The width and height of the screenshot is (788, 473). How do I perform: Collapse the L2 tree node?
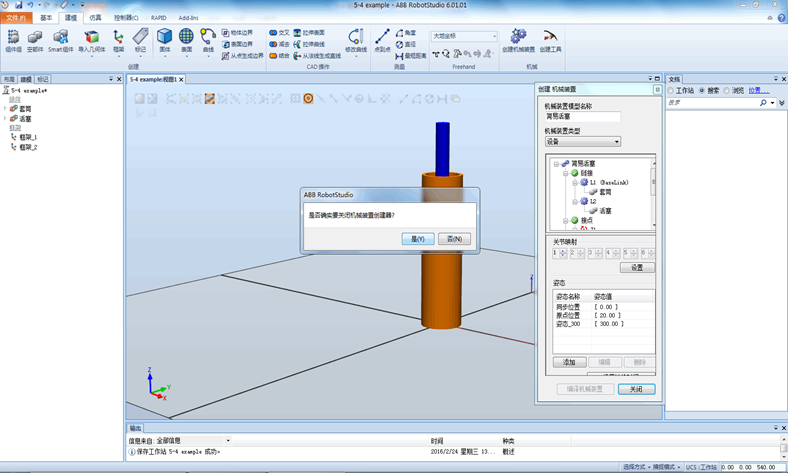[575, 202]
